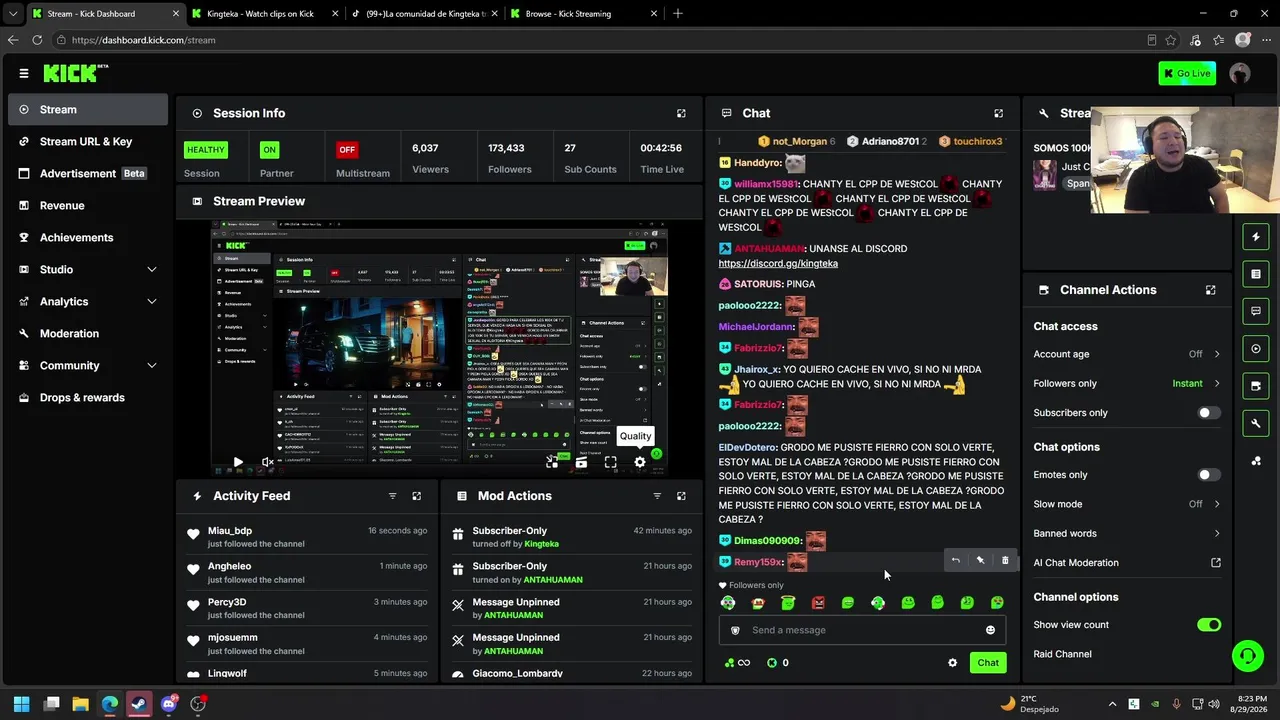
Task: Play the stream preview
Action: pos(238,462)
